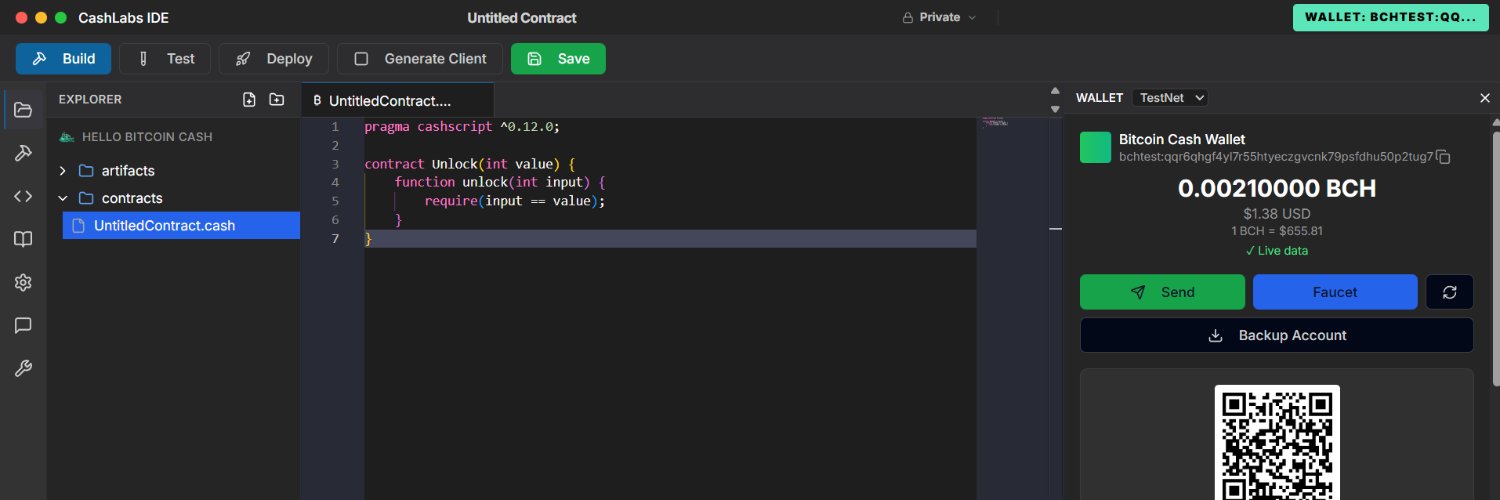This screenshot has width=1500, height=500.
Task: Select the artifacts folder row
Action: (175, 171)
